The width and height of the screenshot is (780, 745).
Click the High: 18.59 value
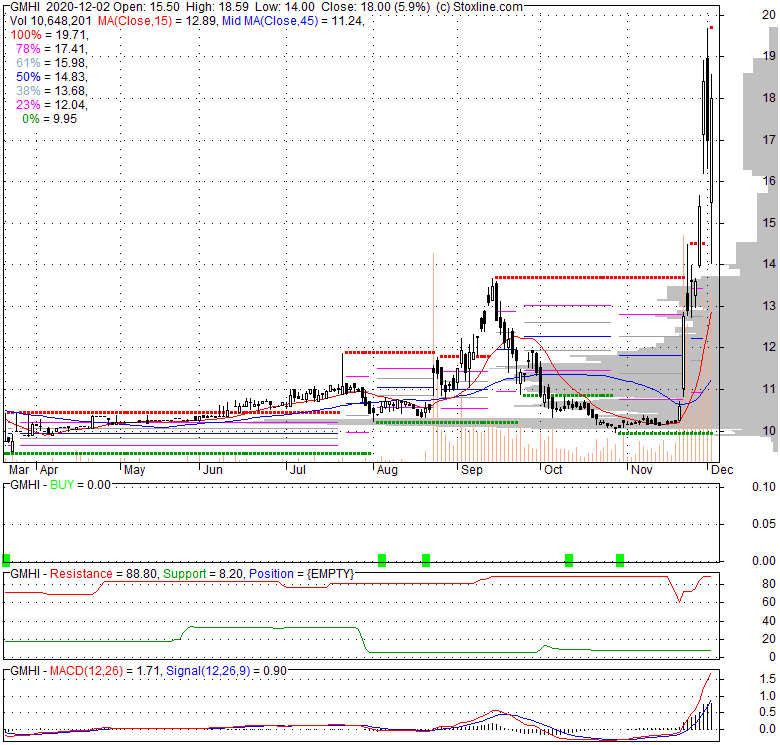point(217,7)
